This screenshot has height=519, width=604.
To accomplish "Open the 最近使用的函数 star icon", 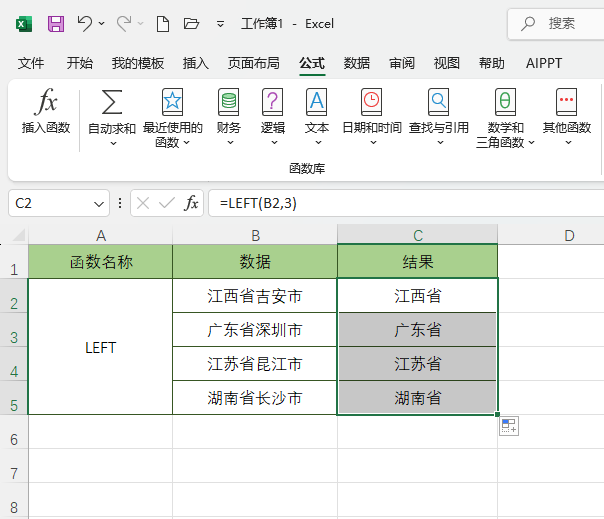I will click(x=172, y=102).
